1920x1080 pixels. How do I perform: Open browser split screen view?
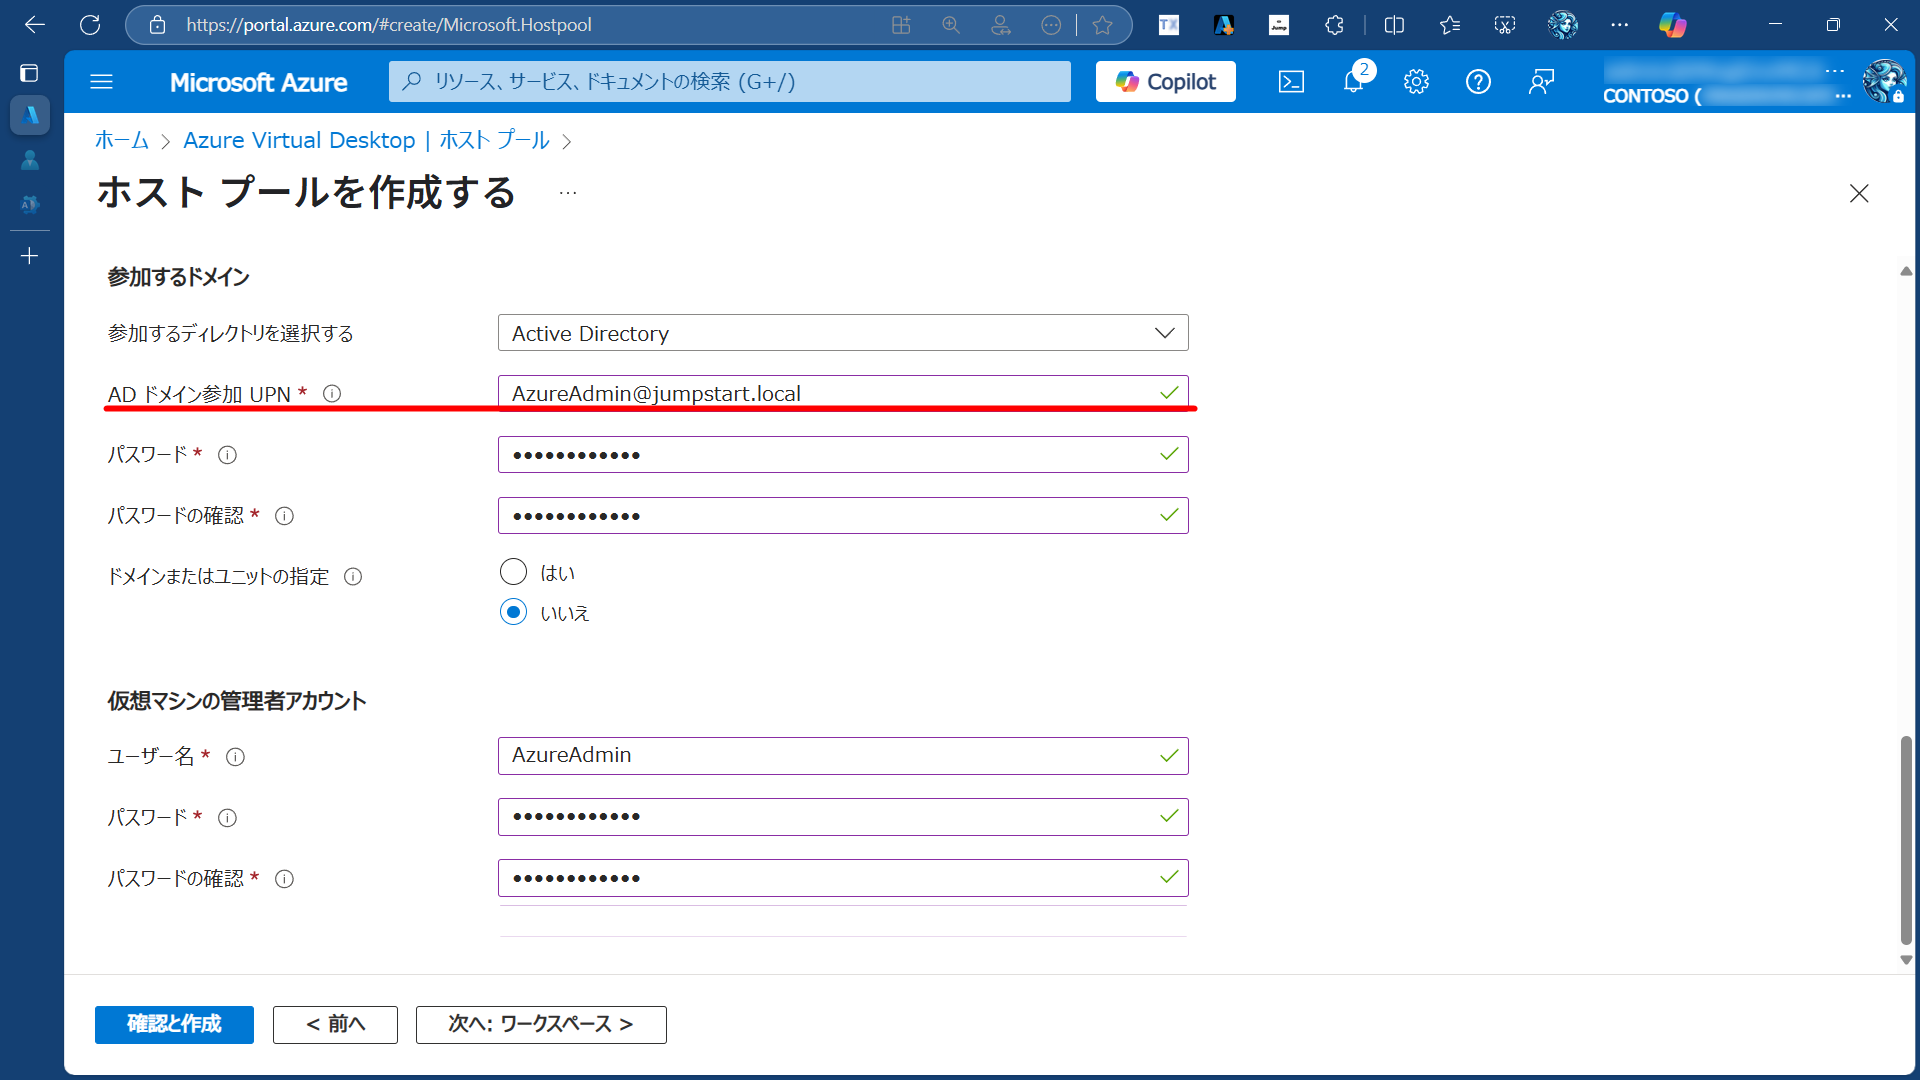click(1394, 25)
